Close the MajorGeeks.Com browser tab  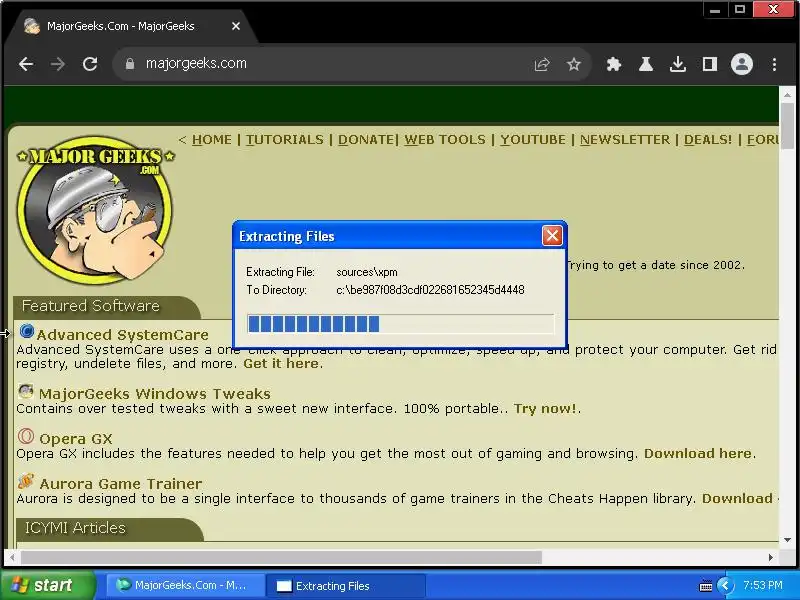coord(236,26)
